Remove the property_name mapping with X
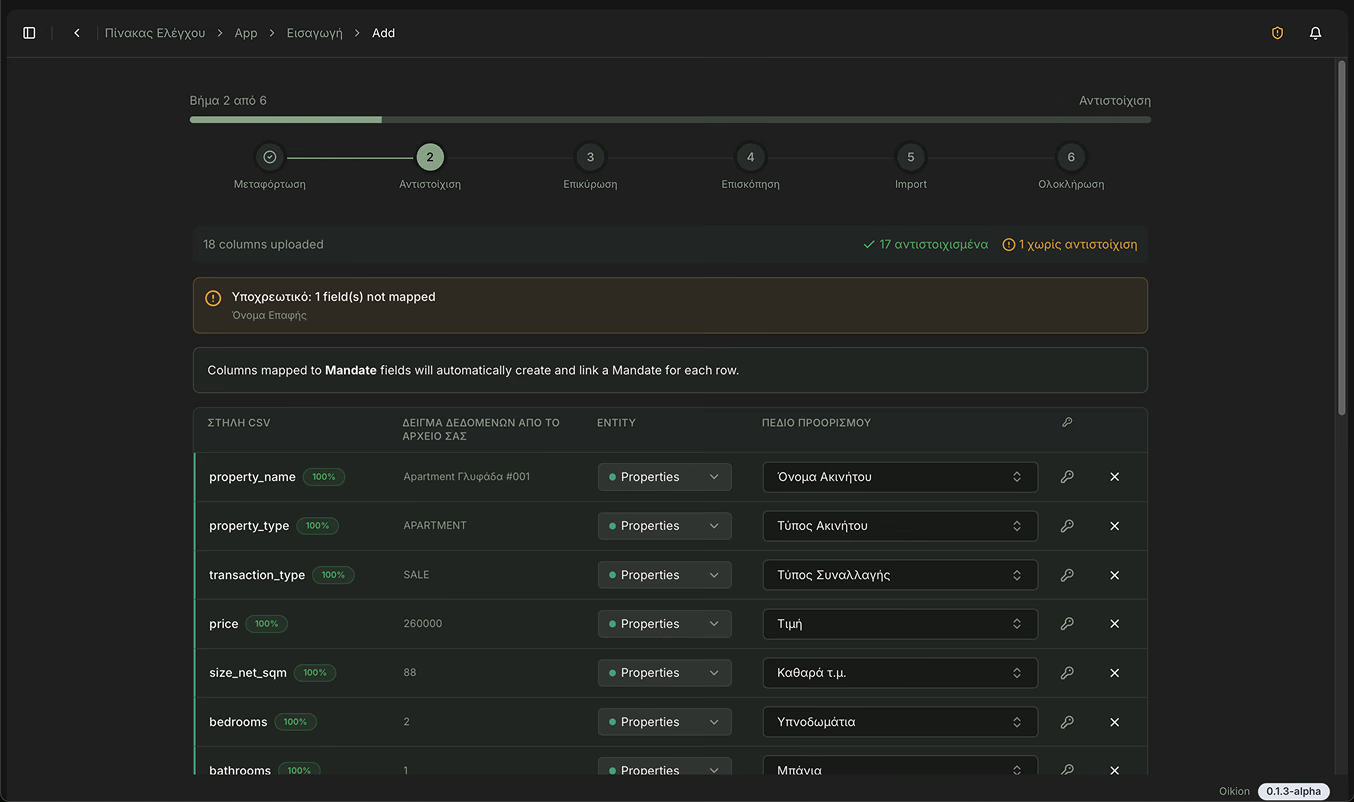The height and width of the screenshot is (802, 1354). (x=1115, y=477)
